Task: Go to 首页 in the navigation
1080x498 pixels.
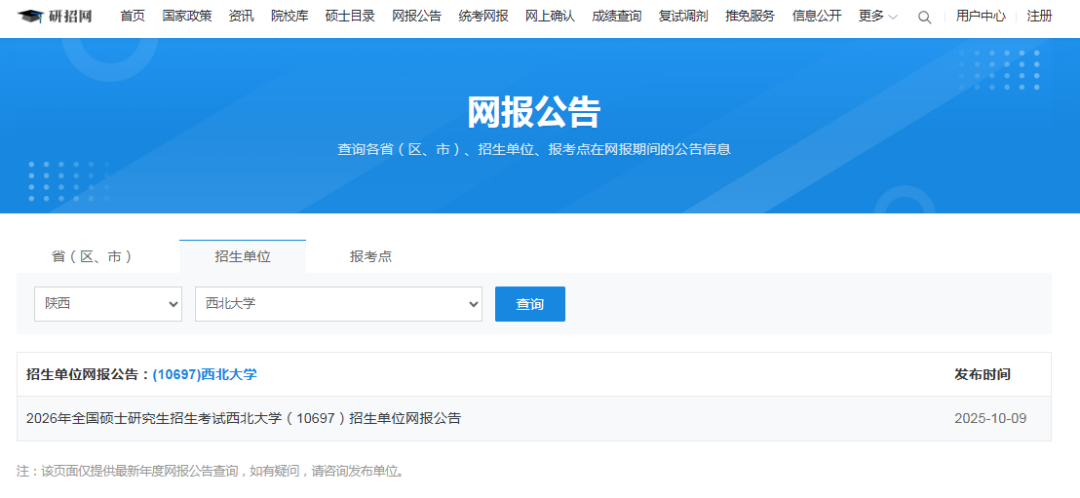Action: (x=132, y=17)
